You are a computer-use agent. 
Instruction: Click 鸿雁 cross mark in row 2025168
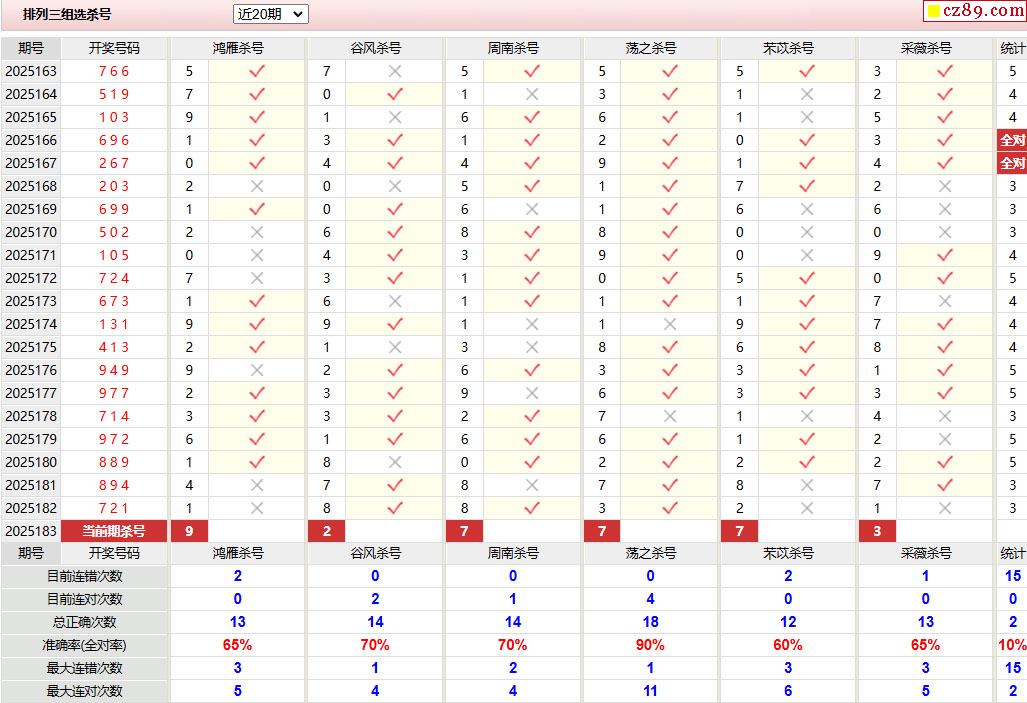tap(257, 186)
